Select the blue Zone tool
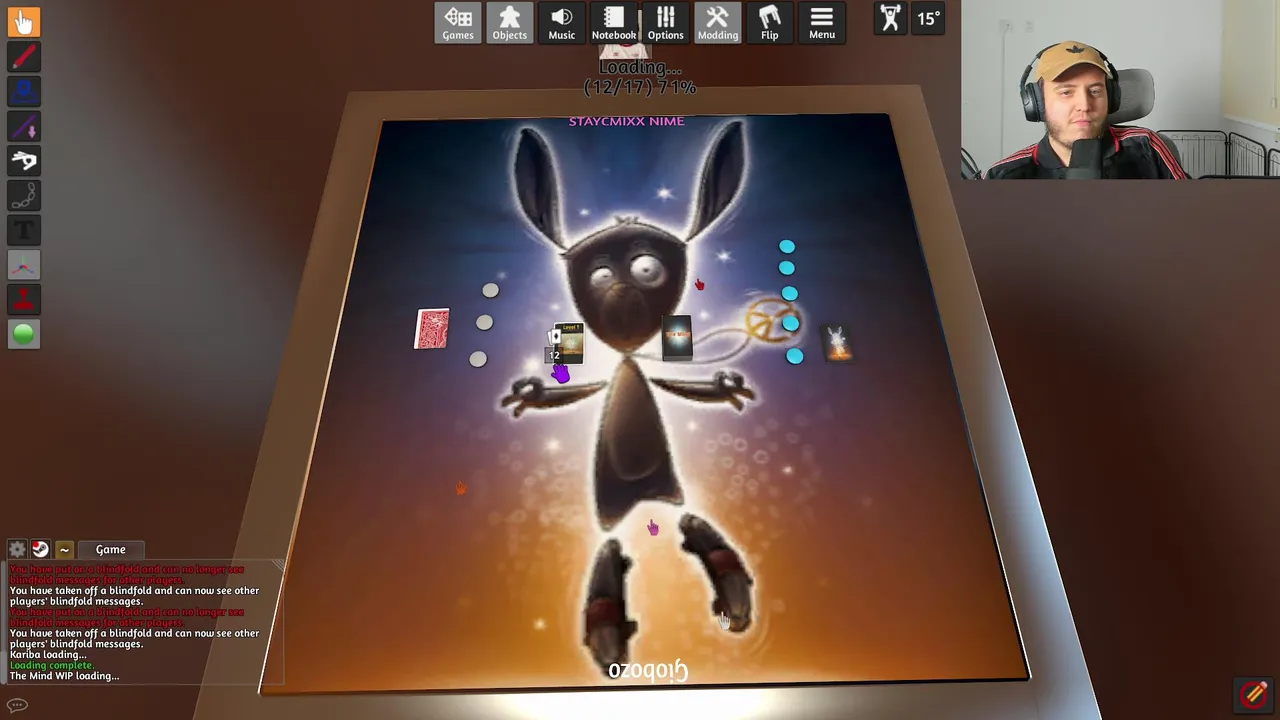The width and height of the screenshot is (1280, 720). click(x=24, y=92)
